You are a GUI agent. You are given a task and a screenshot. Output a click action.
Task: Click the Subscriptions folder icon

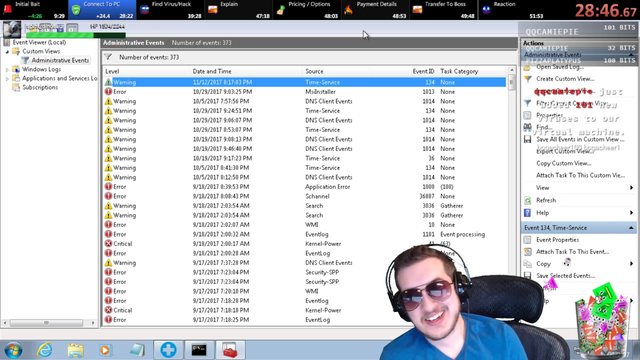click(16, 87)
